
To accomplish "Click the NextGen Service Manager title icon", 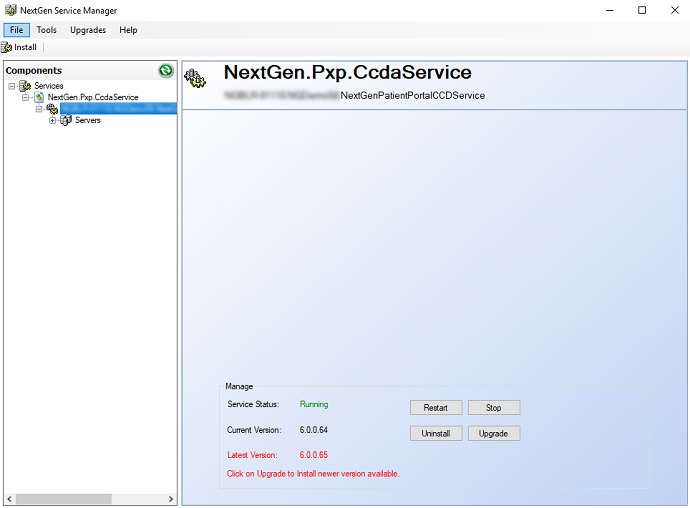I will 10,10.
